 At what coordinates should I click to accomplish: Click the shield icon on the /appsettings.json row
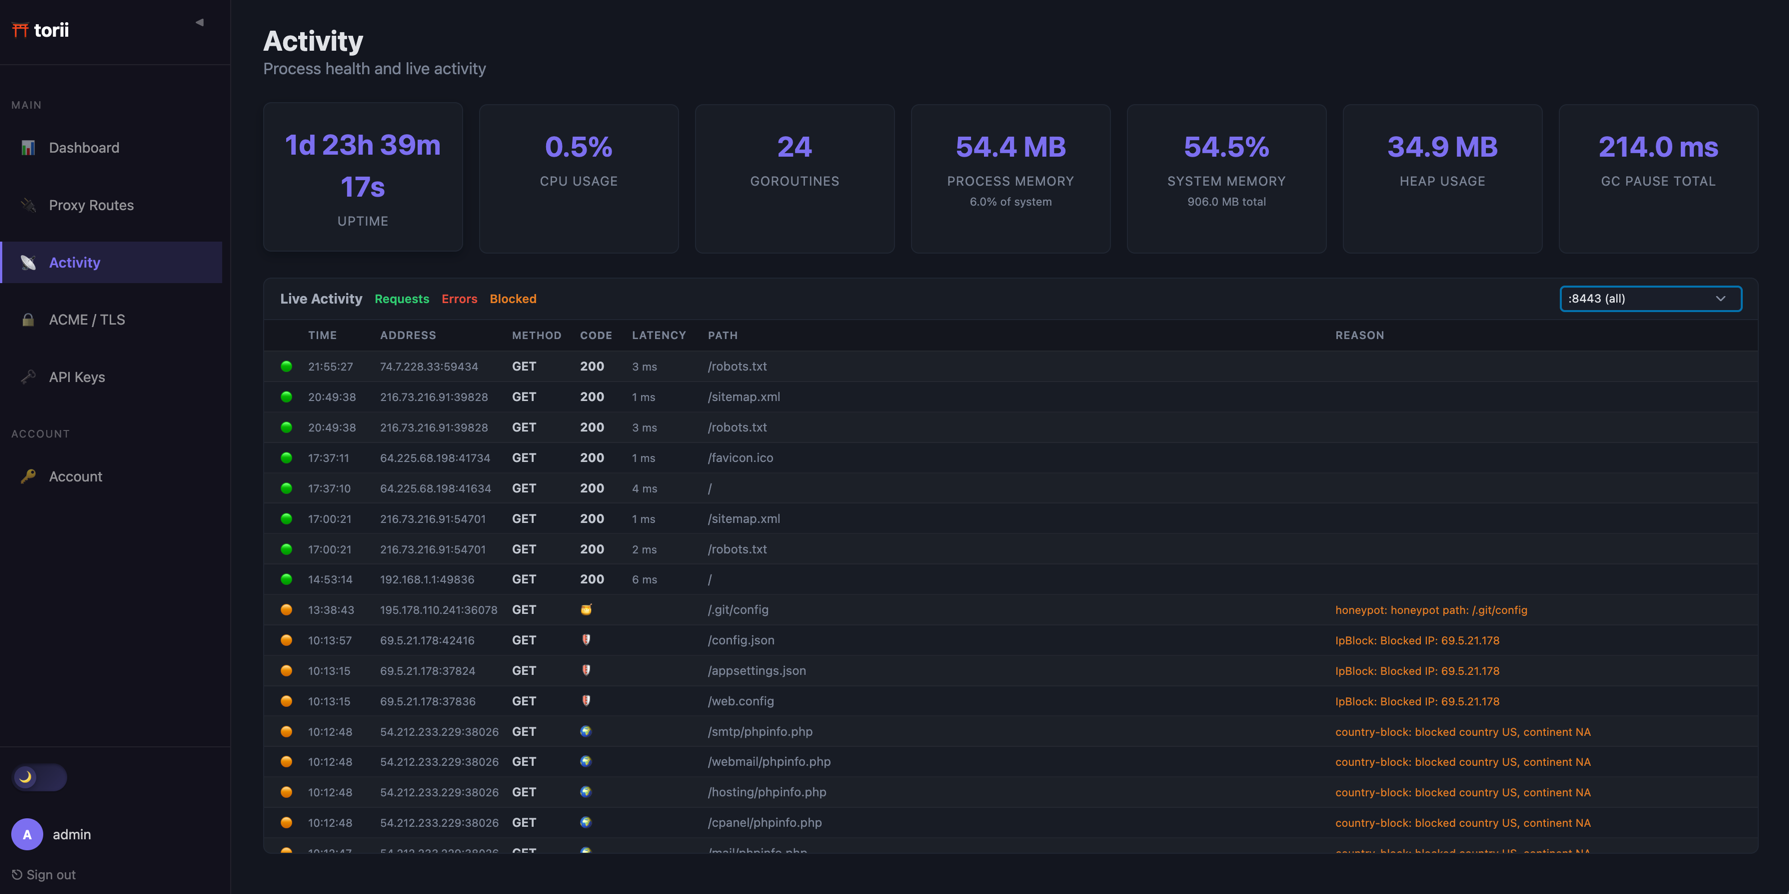[x=586, y=671]
